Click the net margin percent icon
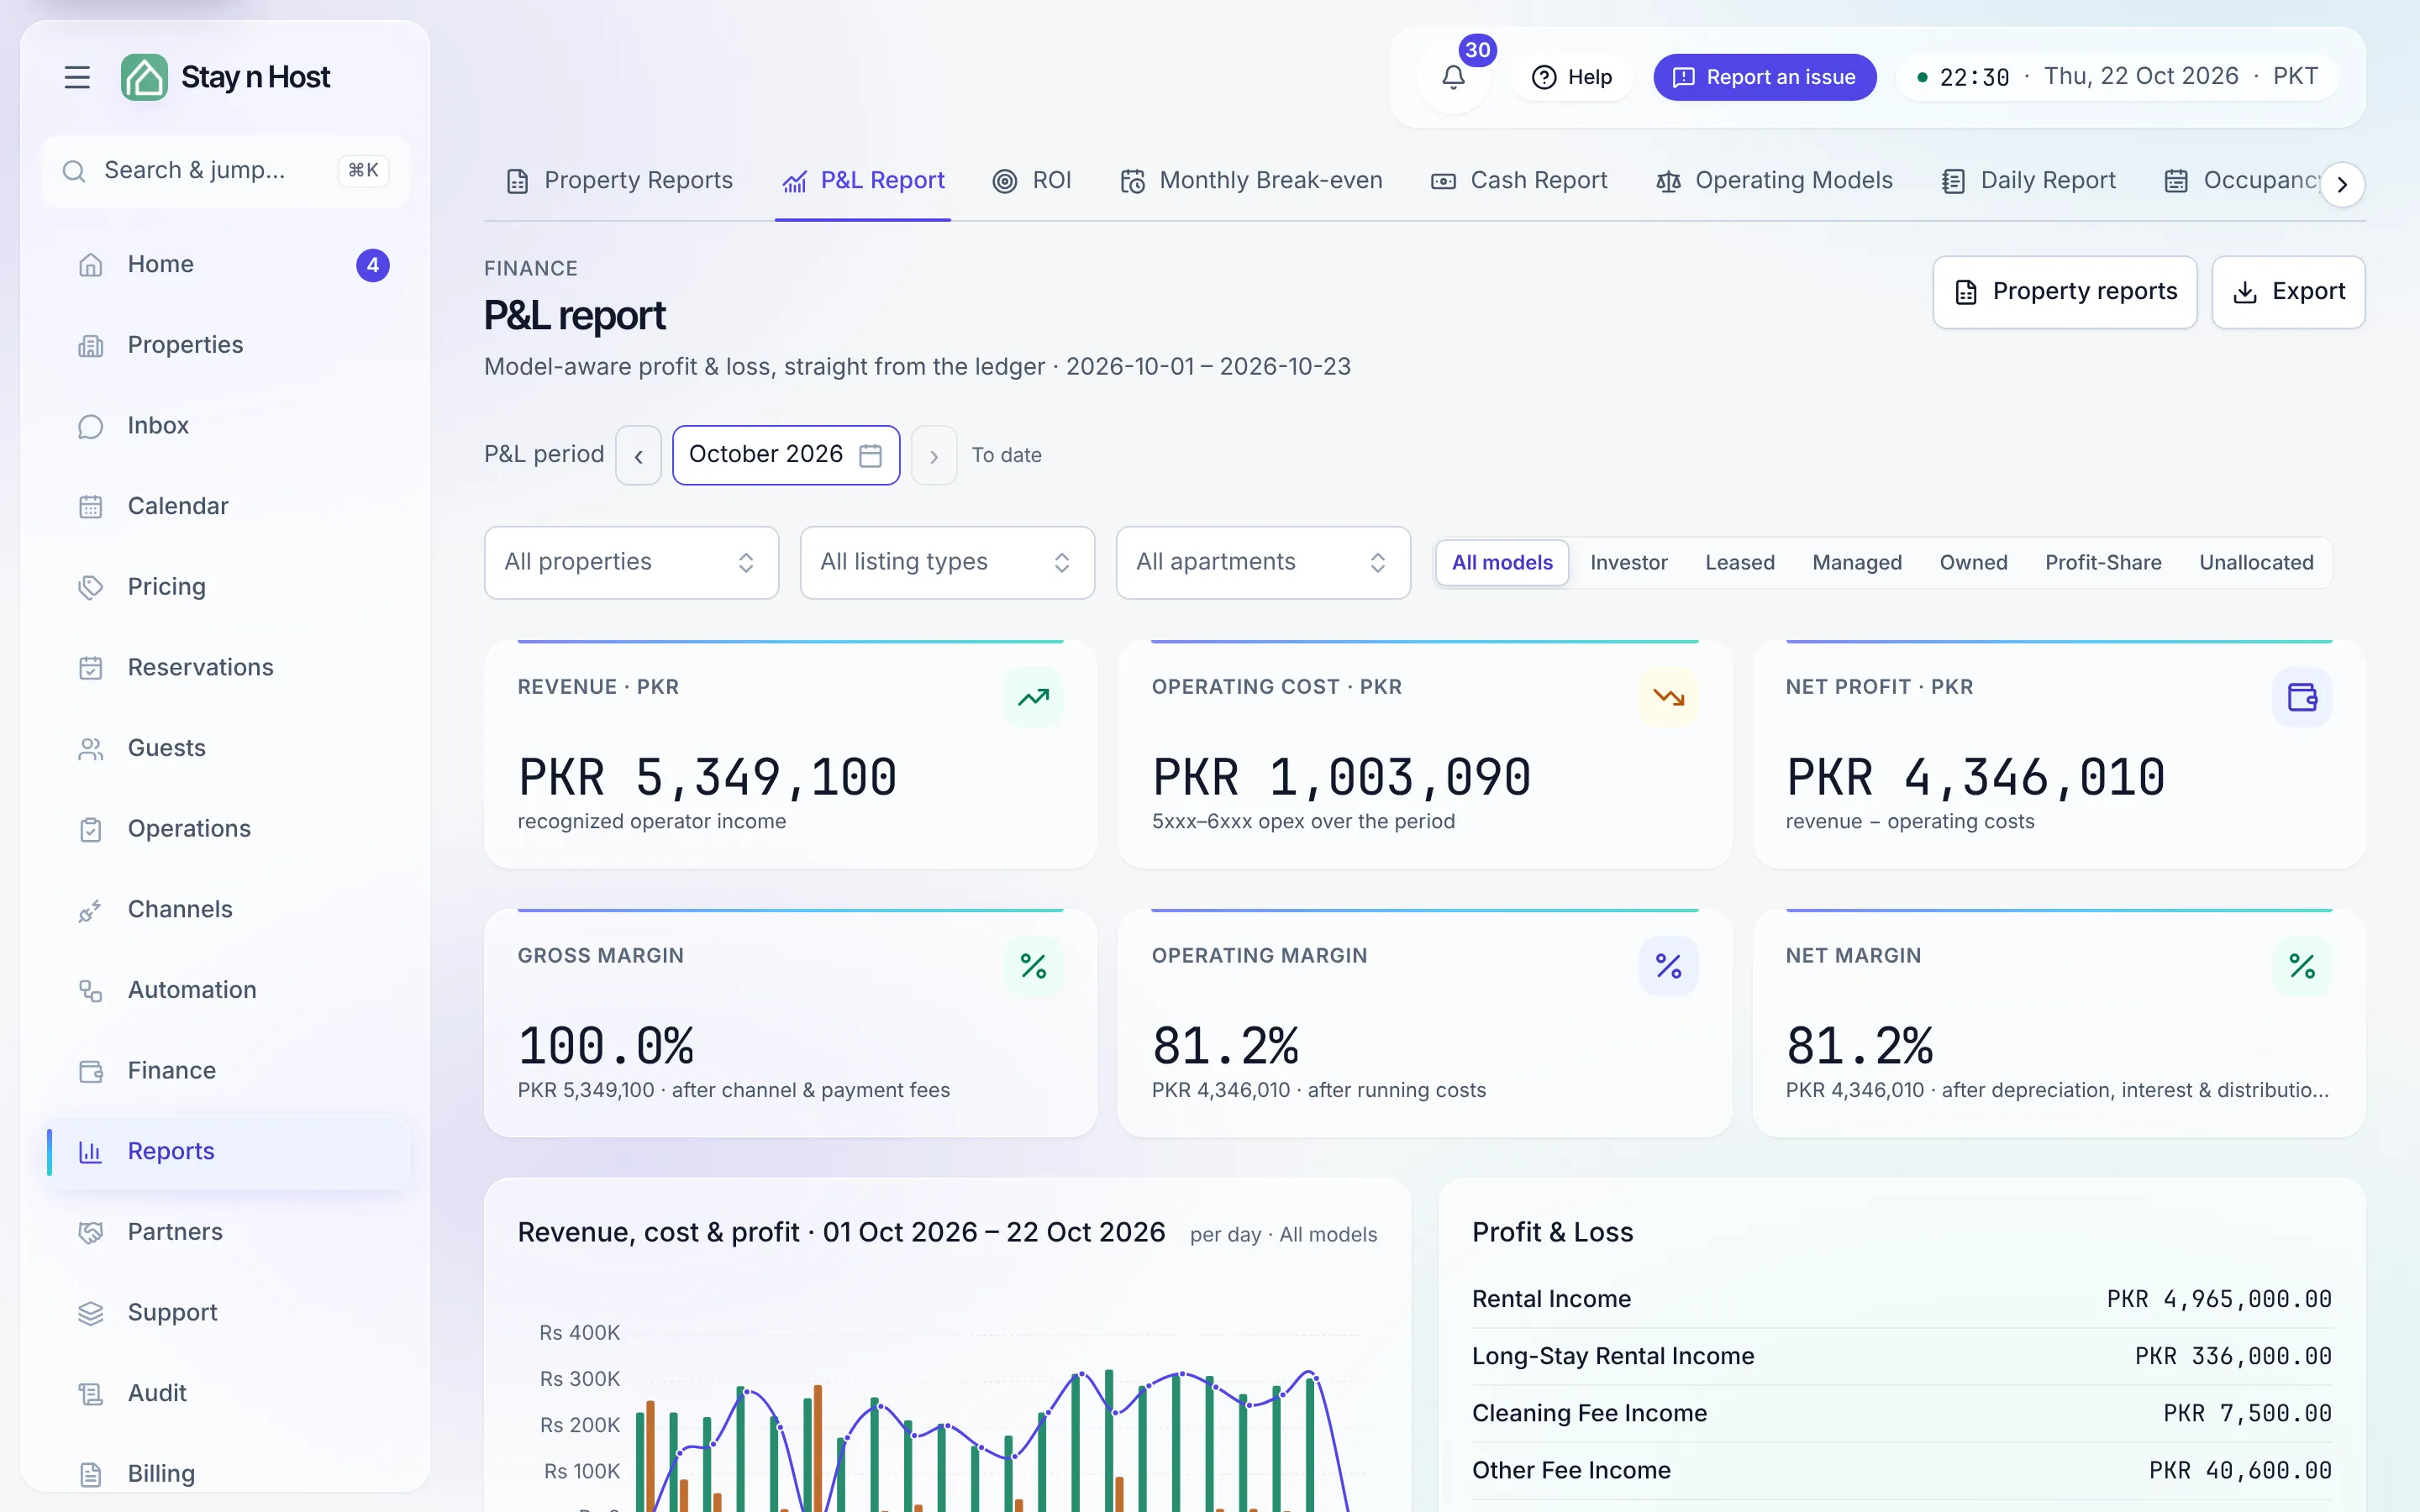The height and width of the screenshot is (1512, 2420). 2302,966
